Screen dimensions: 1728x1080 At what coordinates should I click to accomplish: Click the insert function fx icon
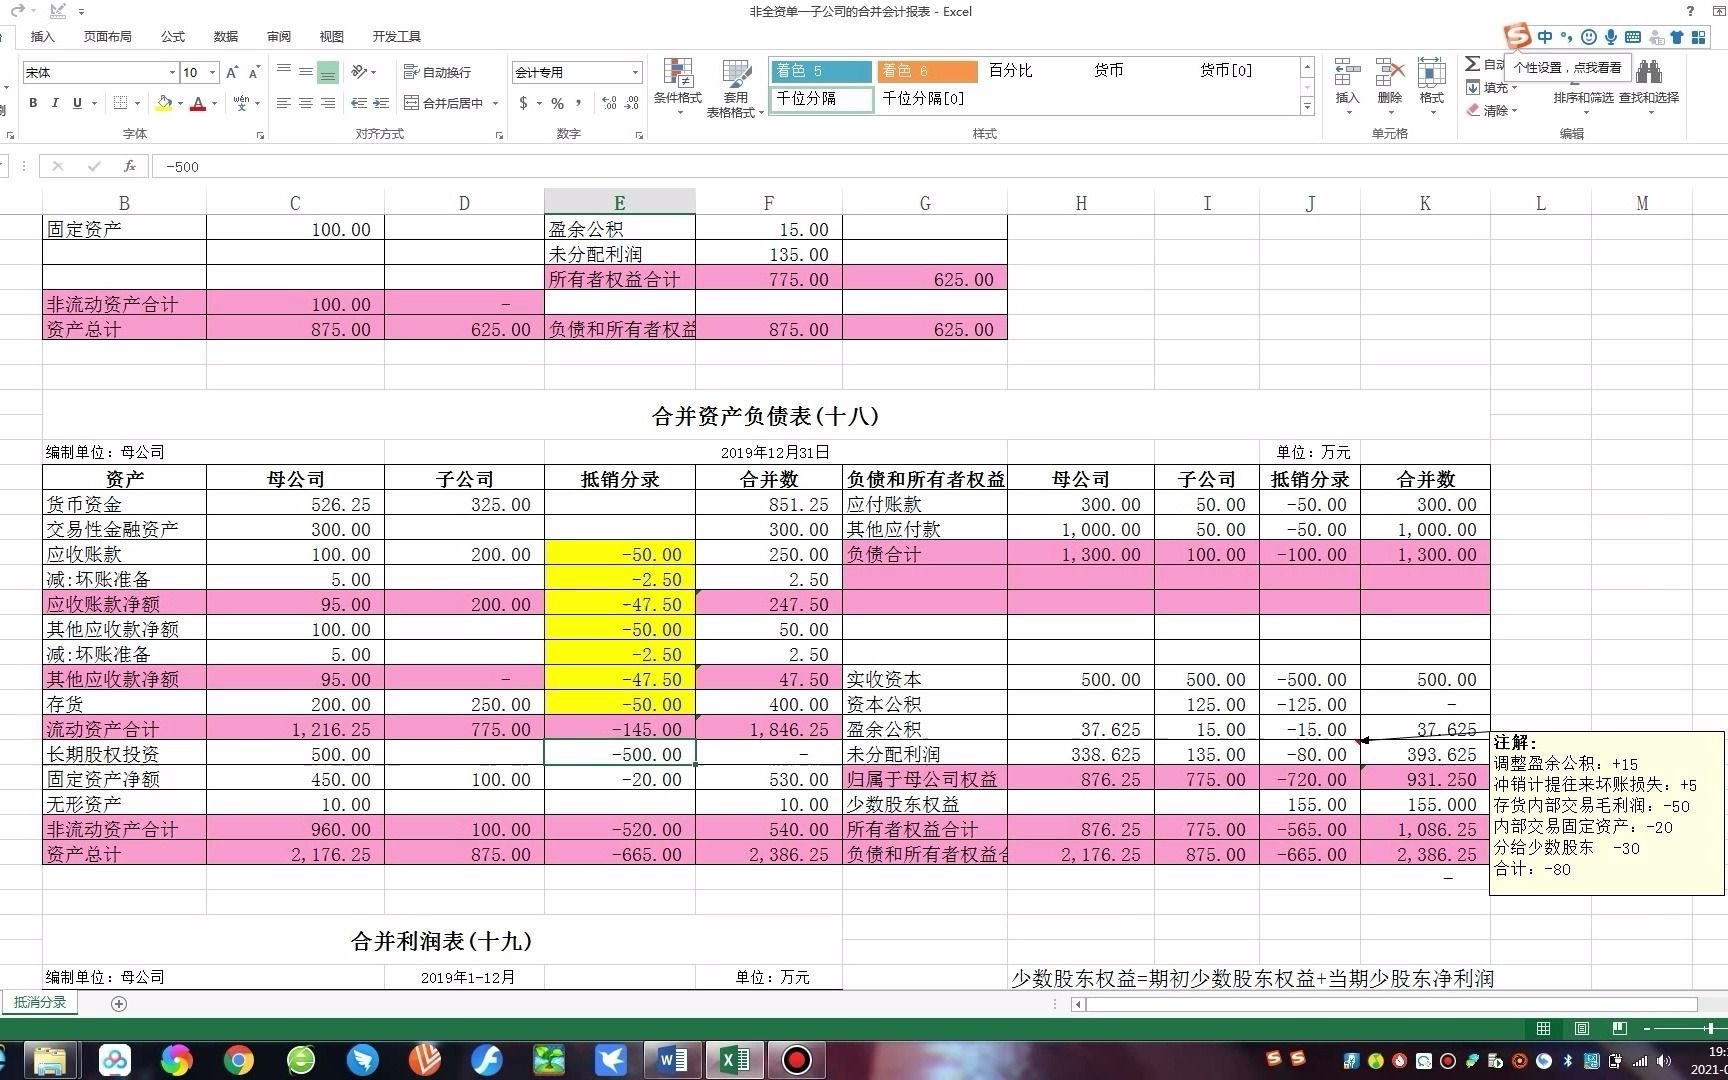[129, 166]
